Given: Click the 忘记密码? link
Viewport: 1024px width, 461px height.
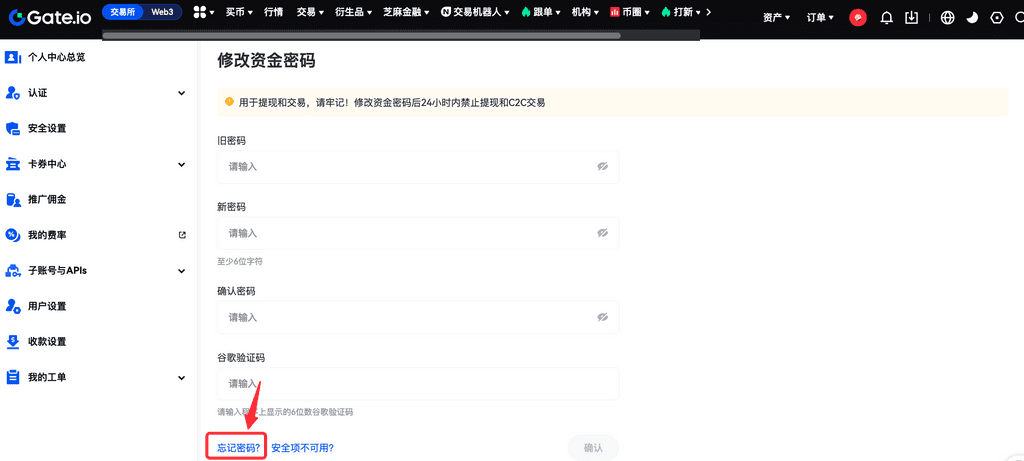Looking at the screenshot, I should click(x=239, y=448).
